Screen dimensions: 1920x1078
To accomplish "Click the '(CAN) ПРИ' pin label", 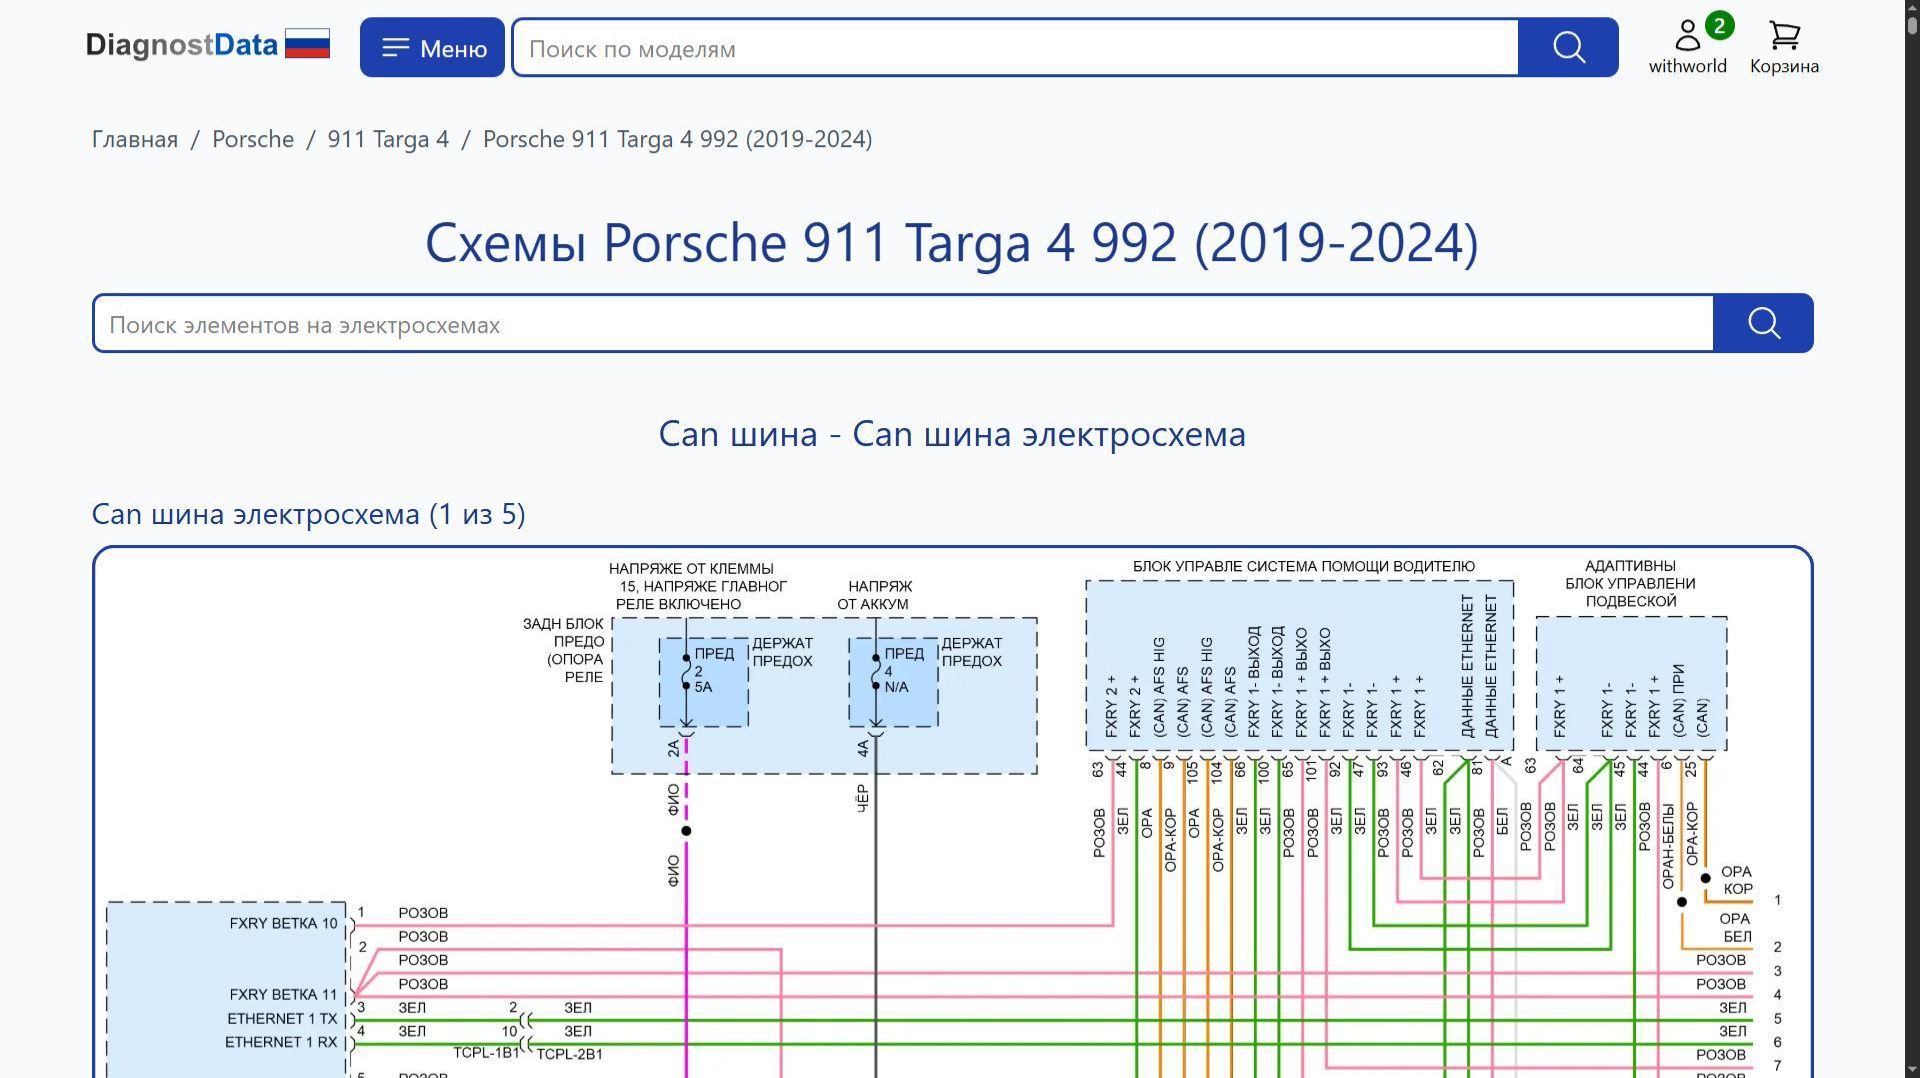I will click(1678, 701).
